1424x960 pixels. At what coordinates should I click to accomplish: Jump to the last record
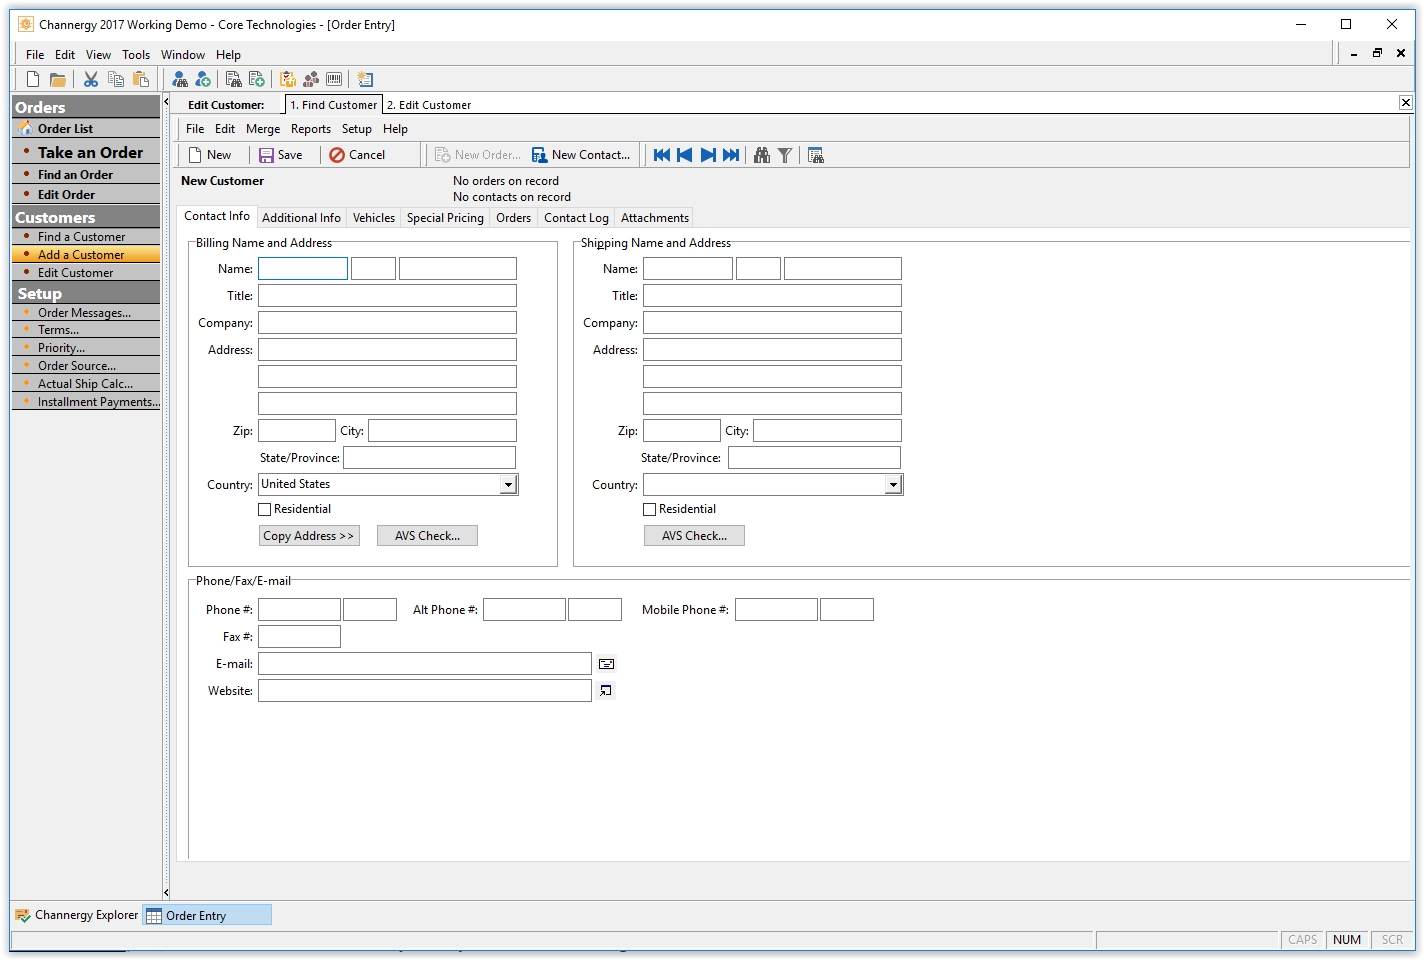click(731, 155)
